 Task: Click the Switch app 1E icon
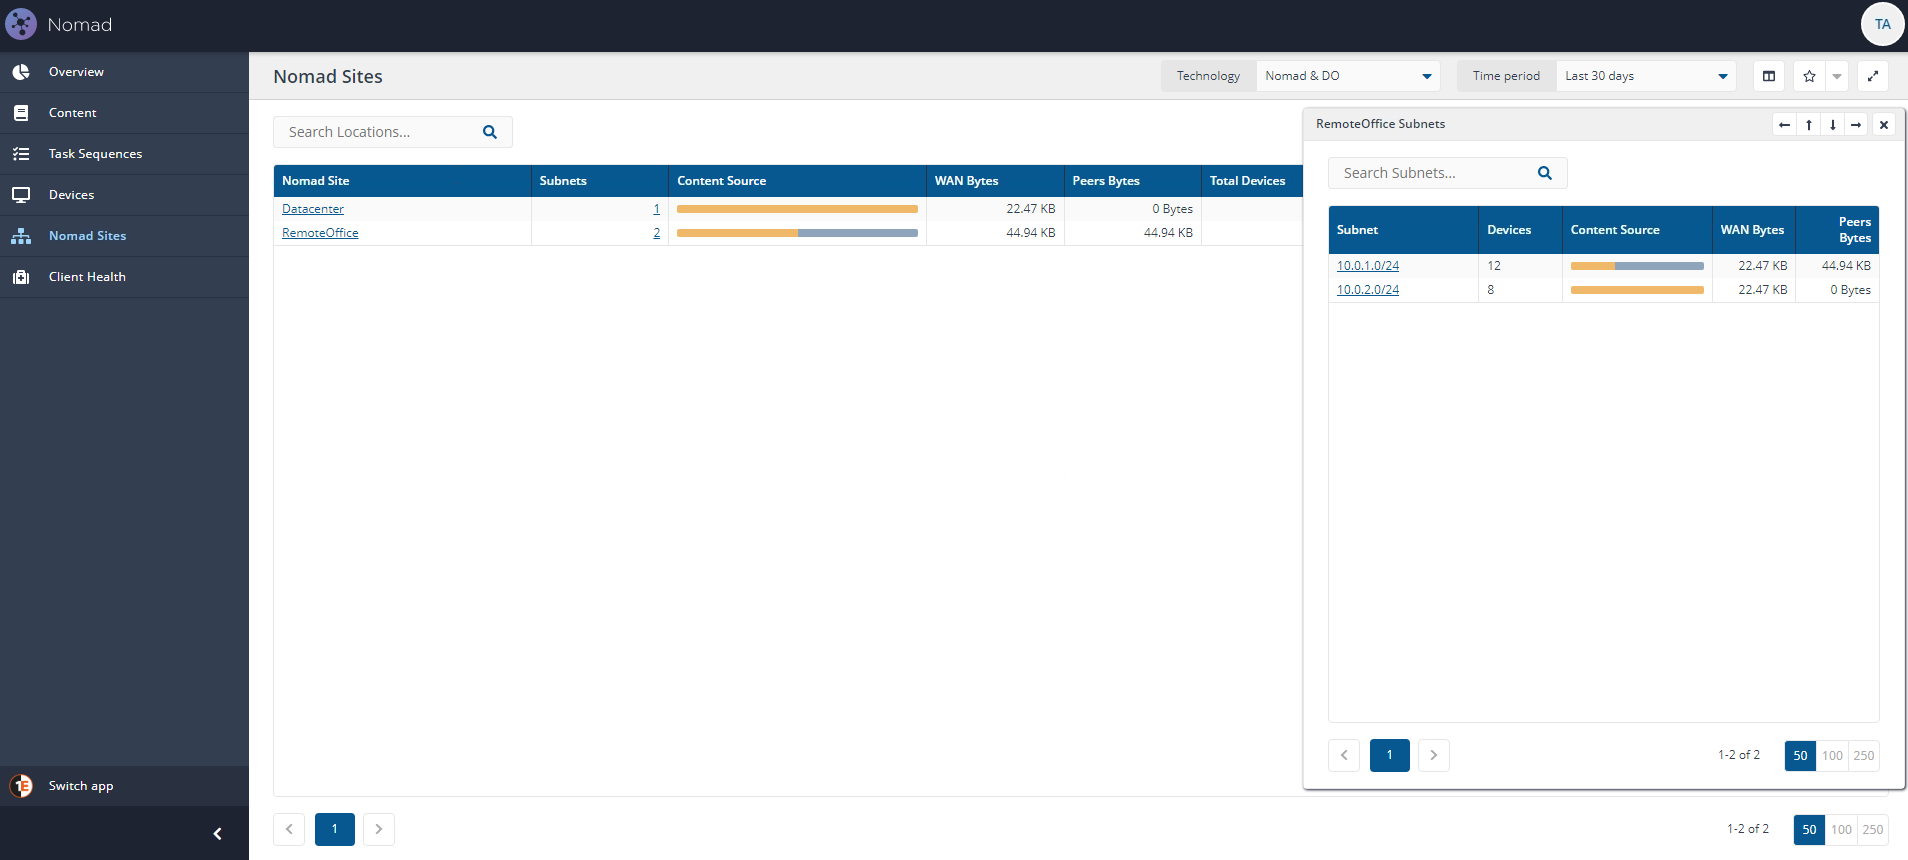pos(21,786)
